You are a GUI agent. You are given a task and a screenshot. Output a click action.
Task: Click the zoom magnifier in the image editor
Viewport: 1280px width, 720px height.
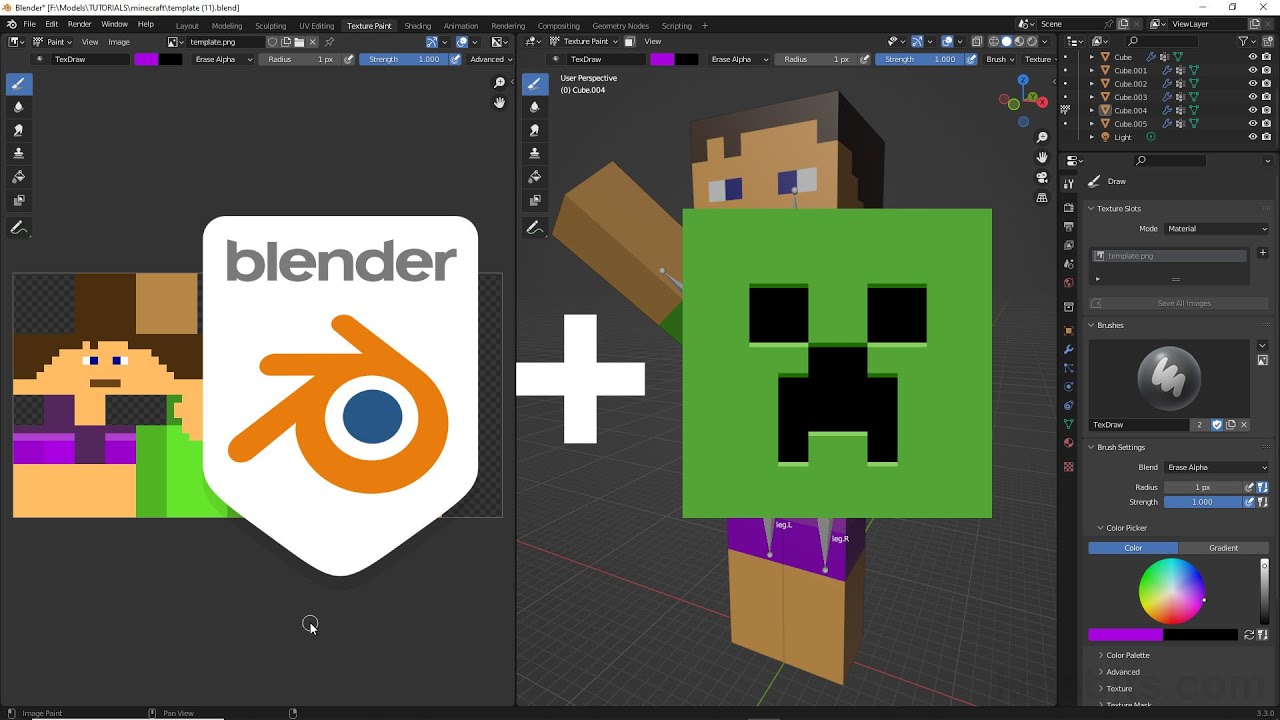500,83
